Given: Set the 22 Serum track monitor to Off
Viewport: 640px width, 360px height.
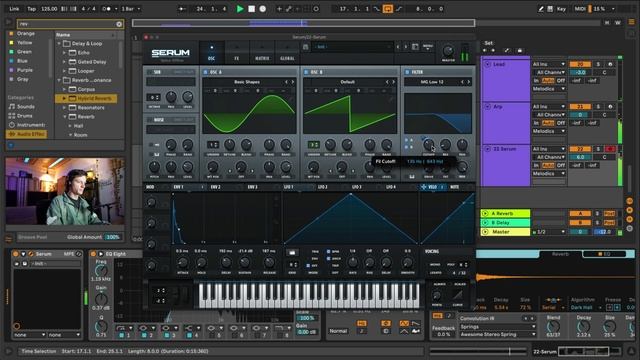Looking at the screenshot, I should tap(561, 165).
